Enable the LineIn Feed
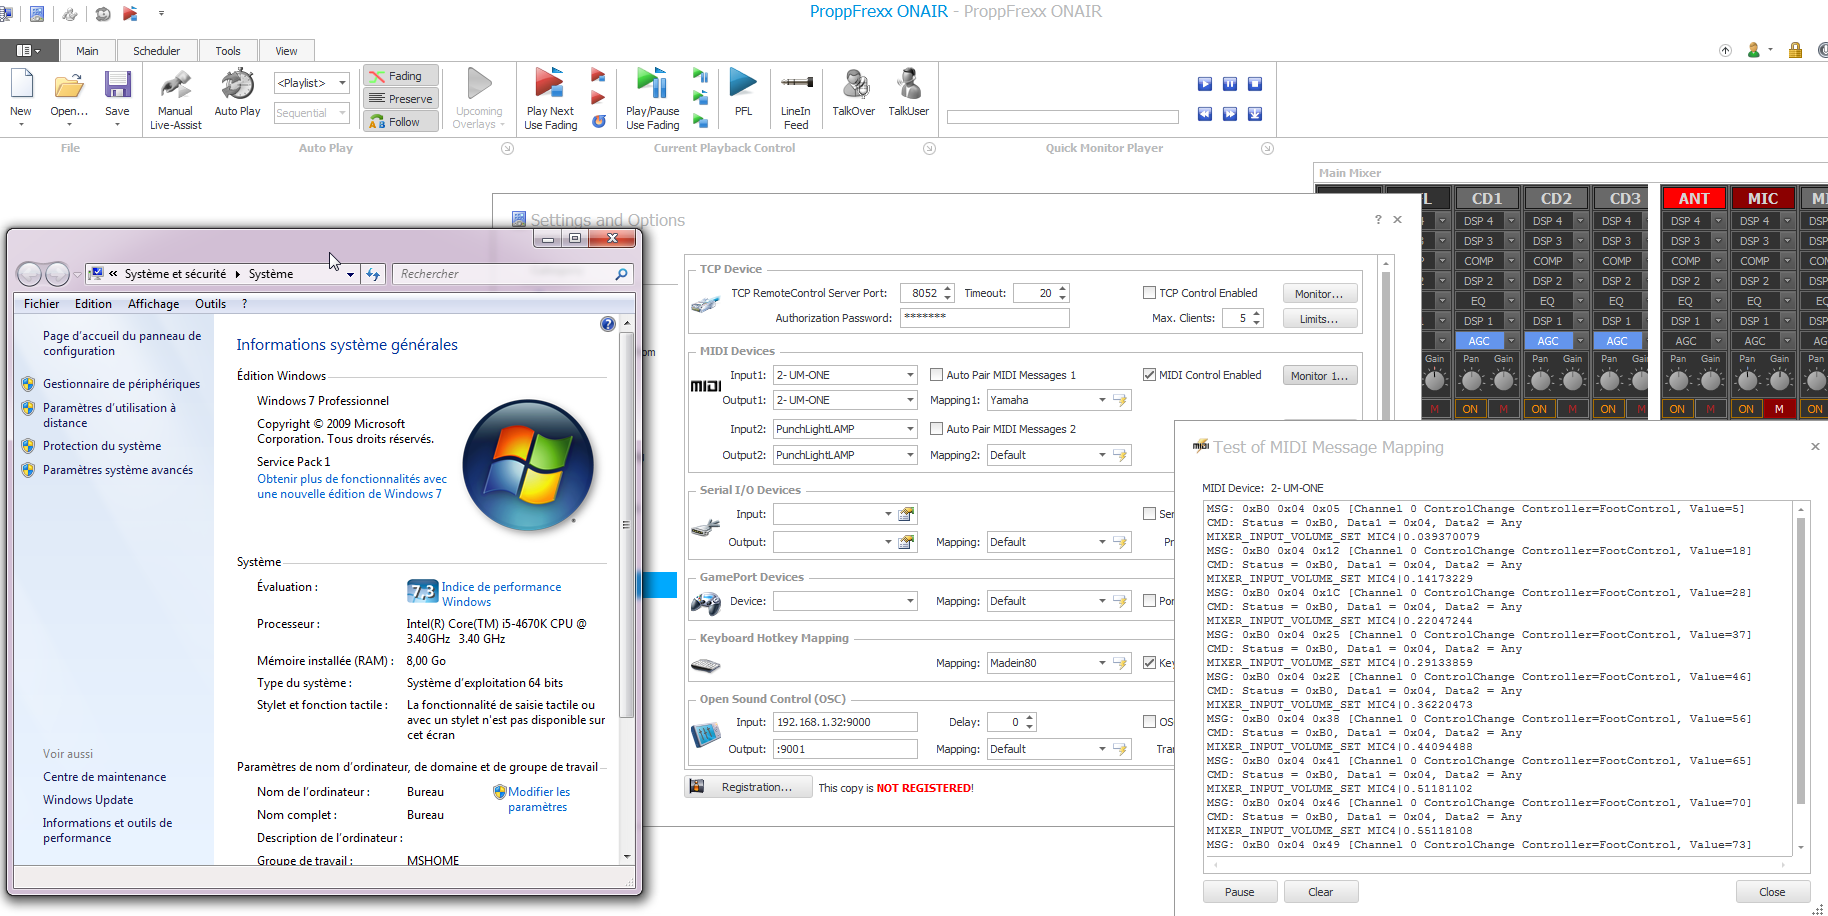Image resolution: width=1828 pixels, height=916 pixels. tap(796, 99)
